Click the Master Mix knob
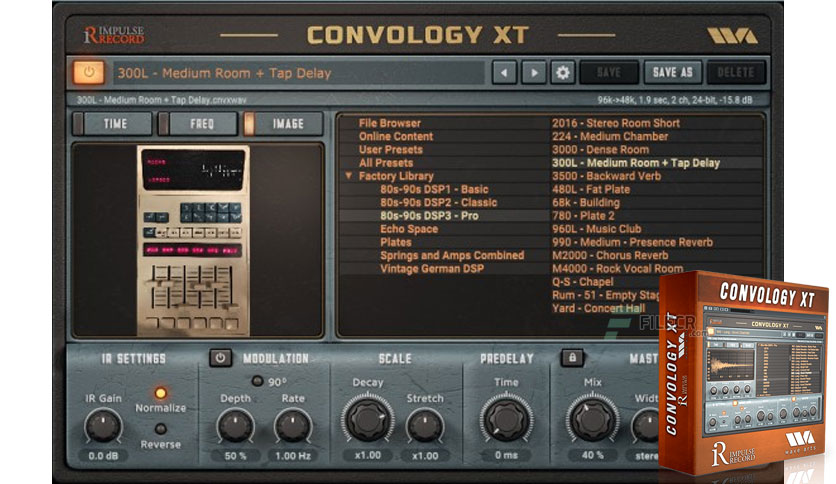836x484 pixels. pyautogui.click(x=592, y=418)
